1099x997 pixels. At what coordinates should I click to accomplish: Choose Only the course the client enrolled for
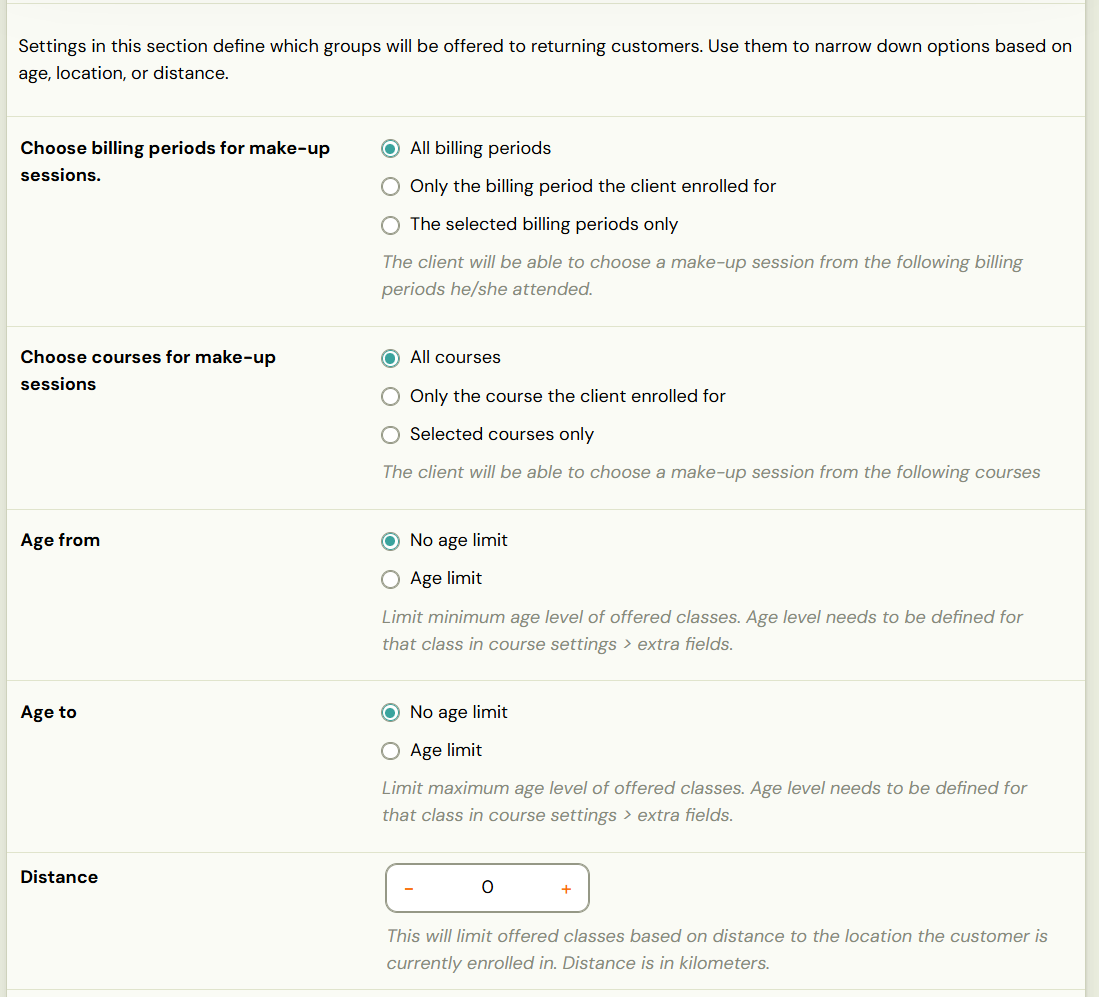390,397
